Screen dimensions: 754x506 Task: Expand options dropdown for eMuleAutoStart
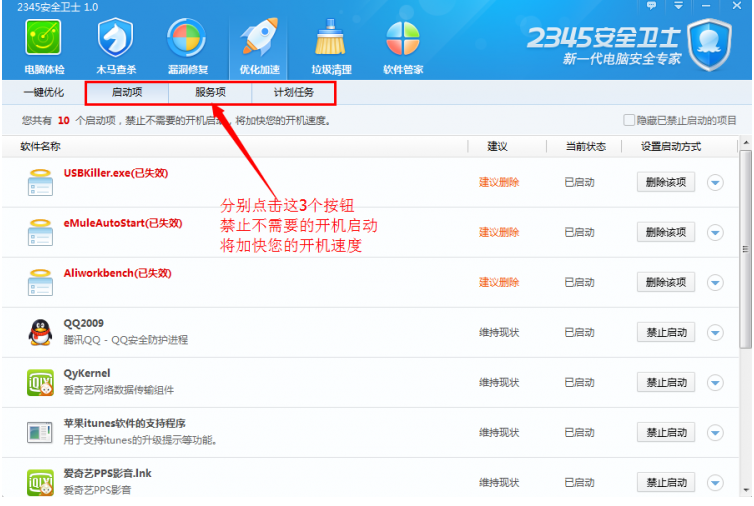click(716, 232)
